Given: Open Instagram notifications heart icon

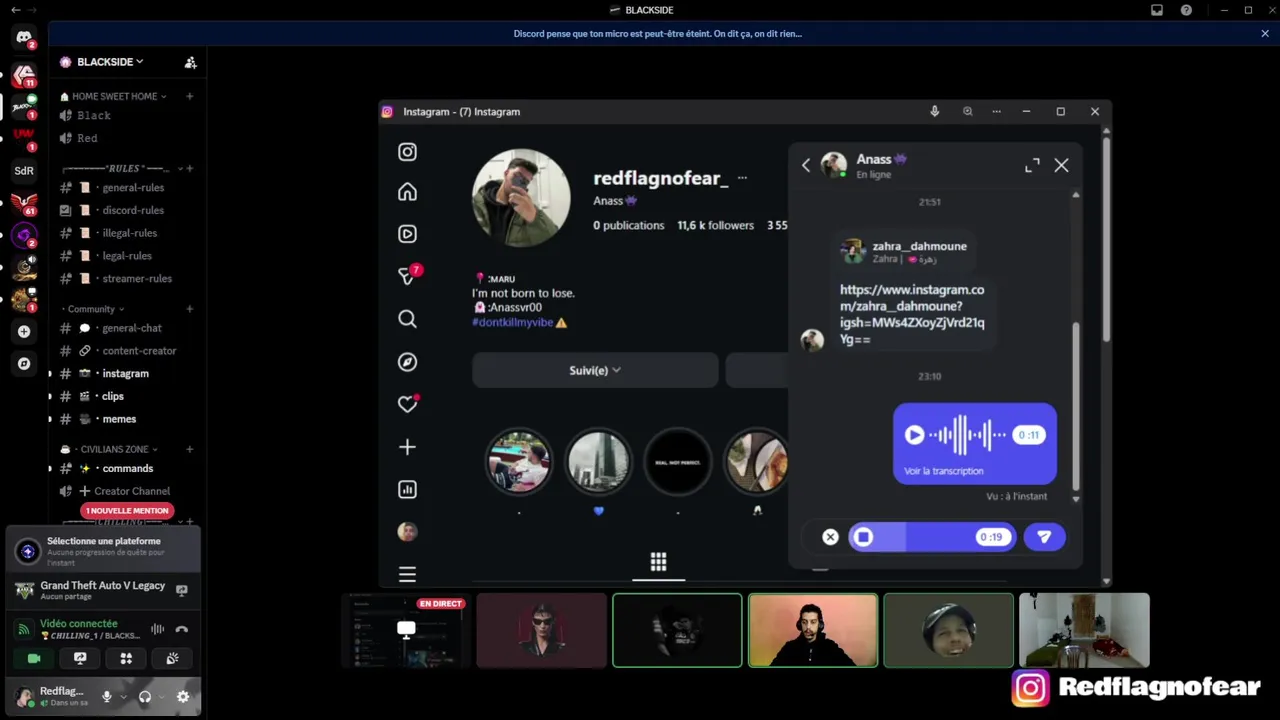Looking at the screenshot, I should coord(407,404).
